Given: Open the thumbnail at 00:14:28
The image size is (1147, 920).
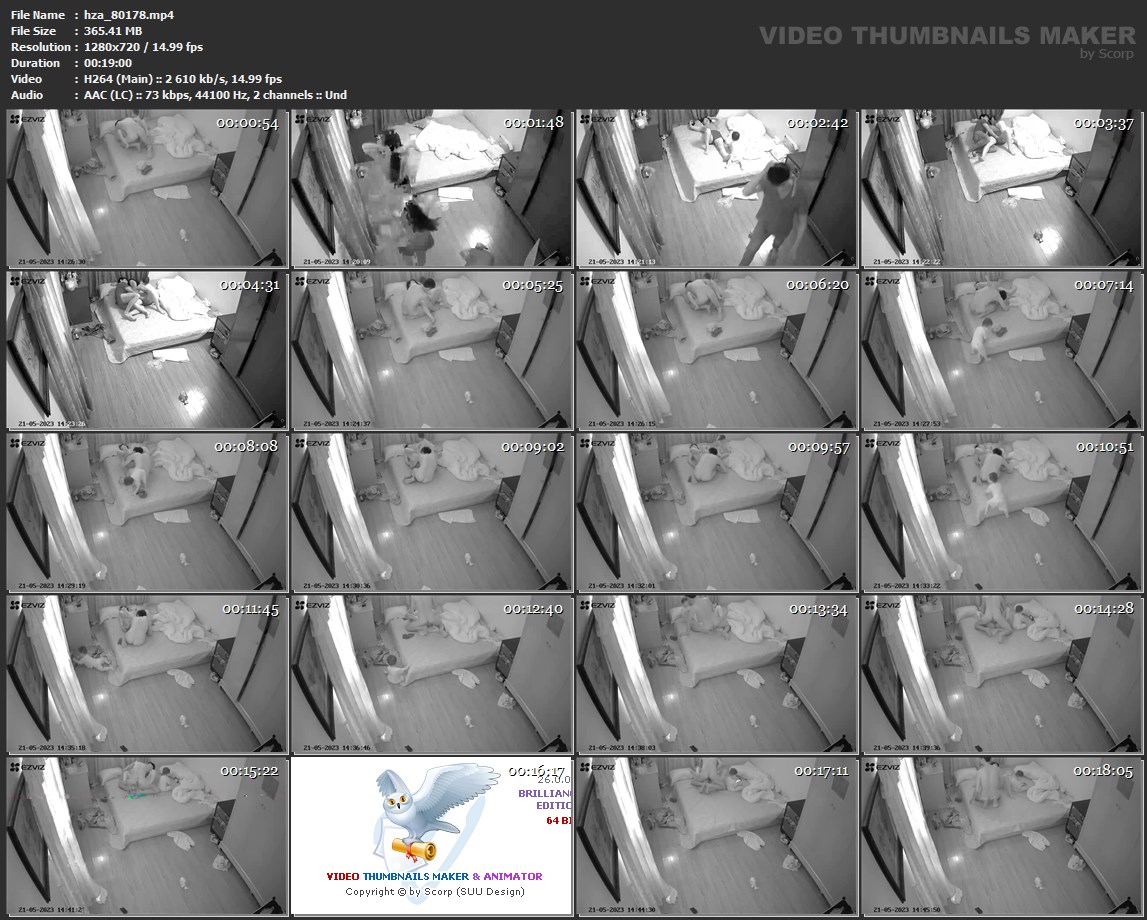Looking at the screenshot, I should tap(1001, 674).
